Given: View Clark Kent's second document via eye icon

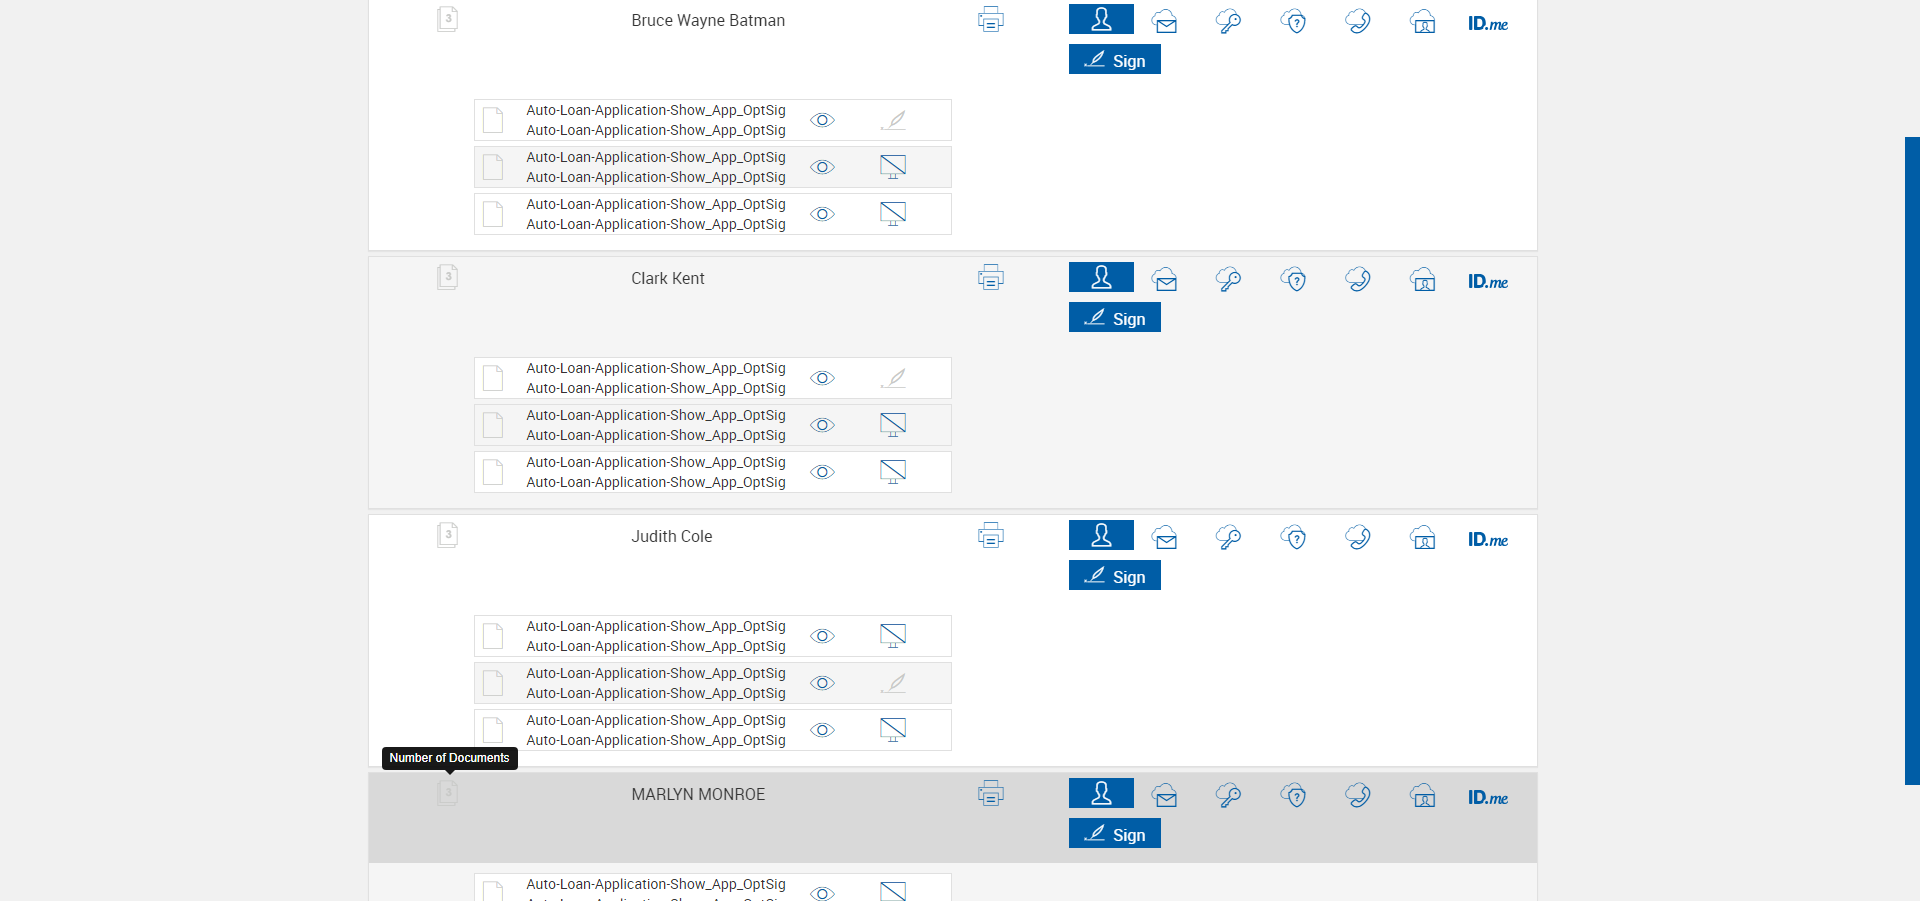Looking at the screenshot, I should click(822, 425).
